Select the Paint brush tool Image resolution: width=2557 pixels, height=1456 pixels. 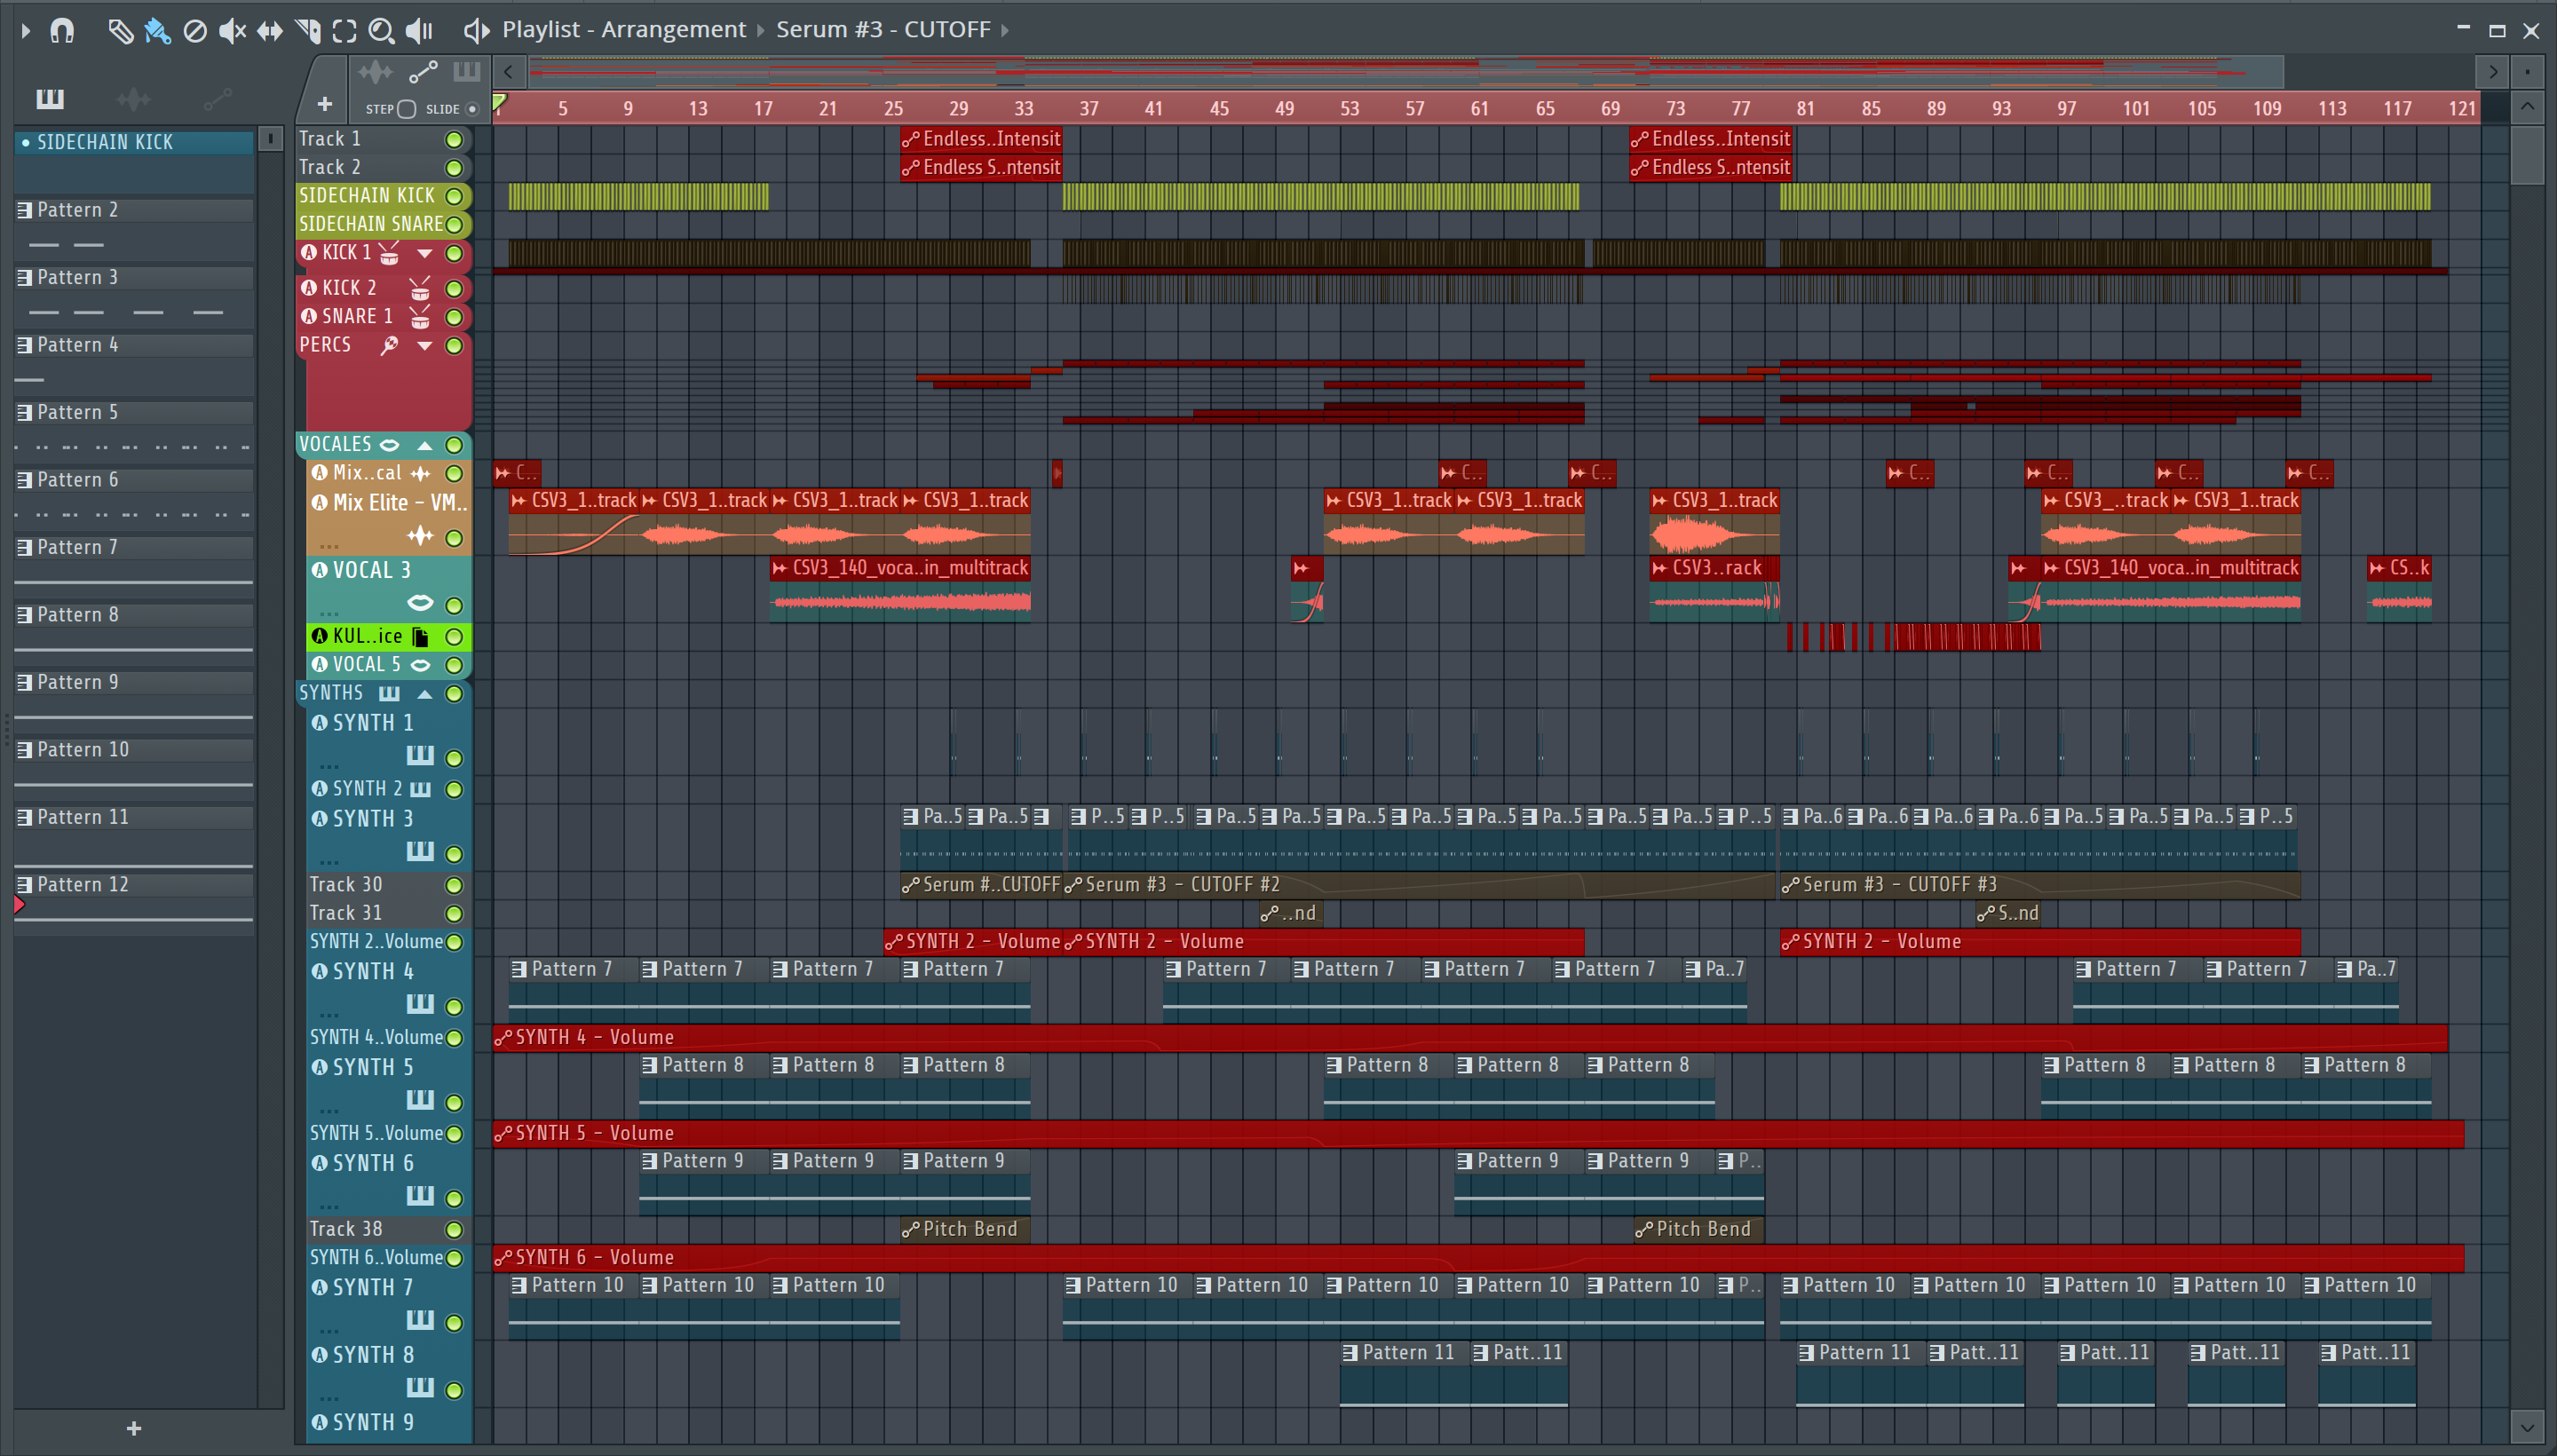pyautogui.click(x=157, y=31)
